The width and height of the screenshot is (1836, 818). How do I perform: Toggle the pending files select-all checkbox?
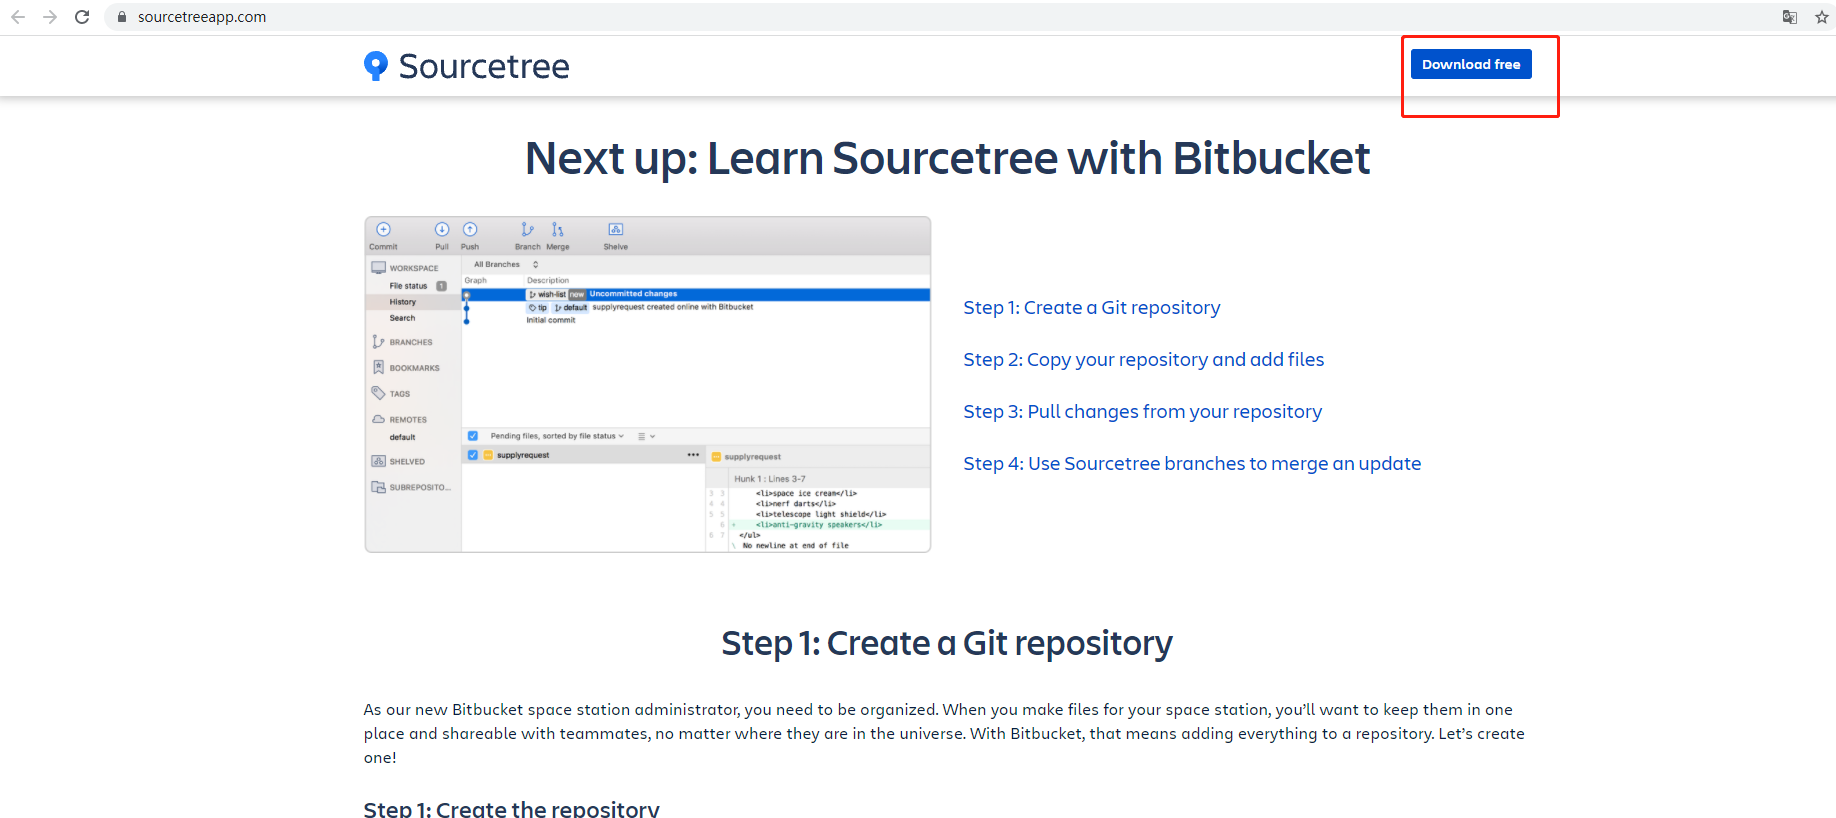[473, 436]
